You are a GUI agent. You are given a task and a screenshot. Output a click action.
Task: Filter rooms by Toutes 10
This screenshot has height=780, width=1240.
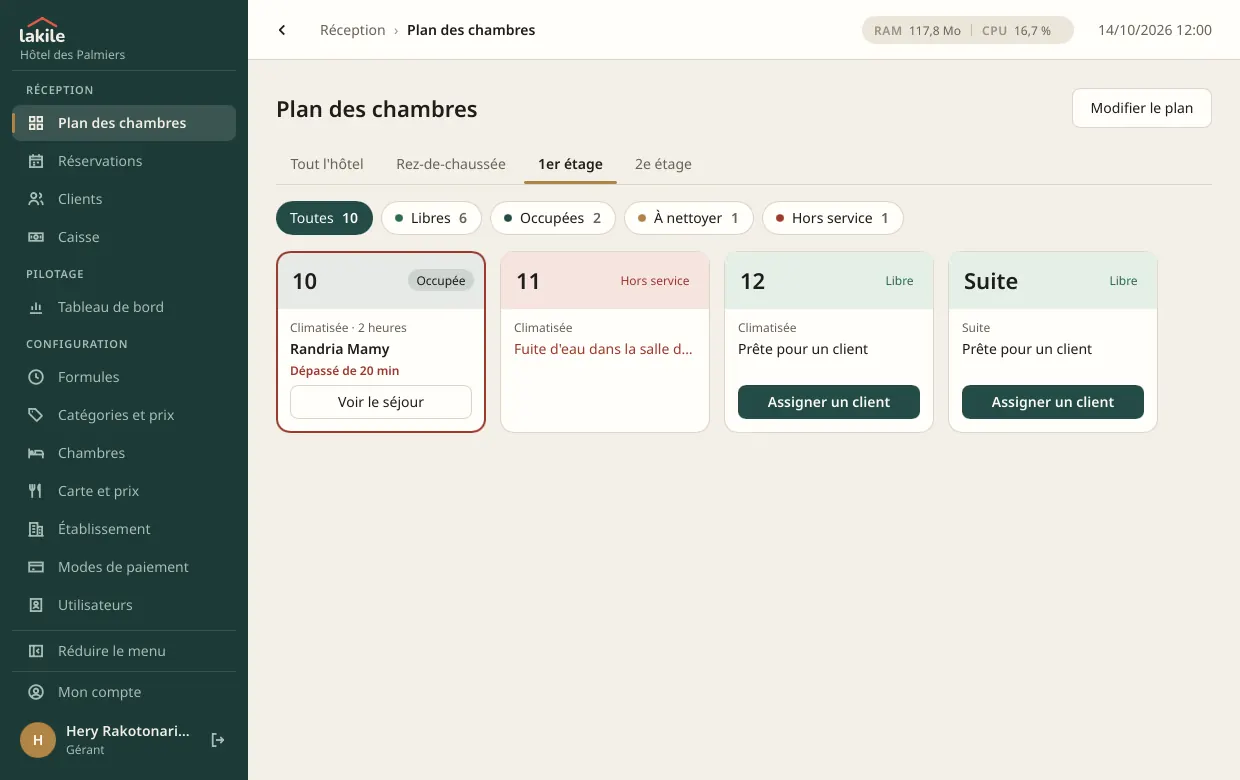click(x=324, y=218)
